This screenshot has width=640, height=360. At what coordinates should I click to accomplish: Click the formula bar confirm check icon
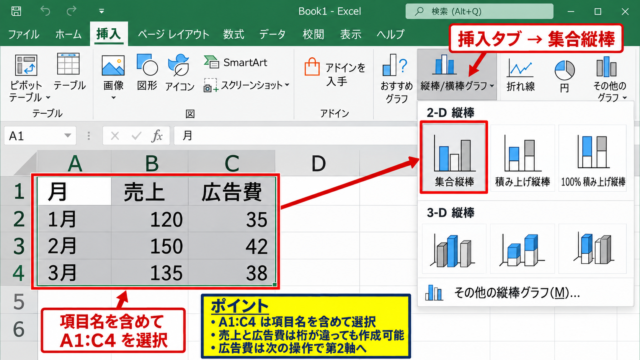(x=136, y=136)
